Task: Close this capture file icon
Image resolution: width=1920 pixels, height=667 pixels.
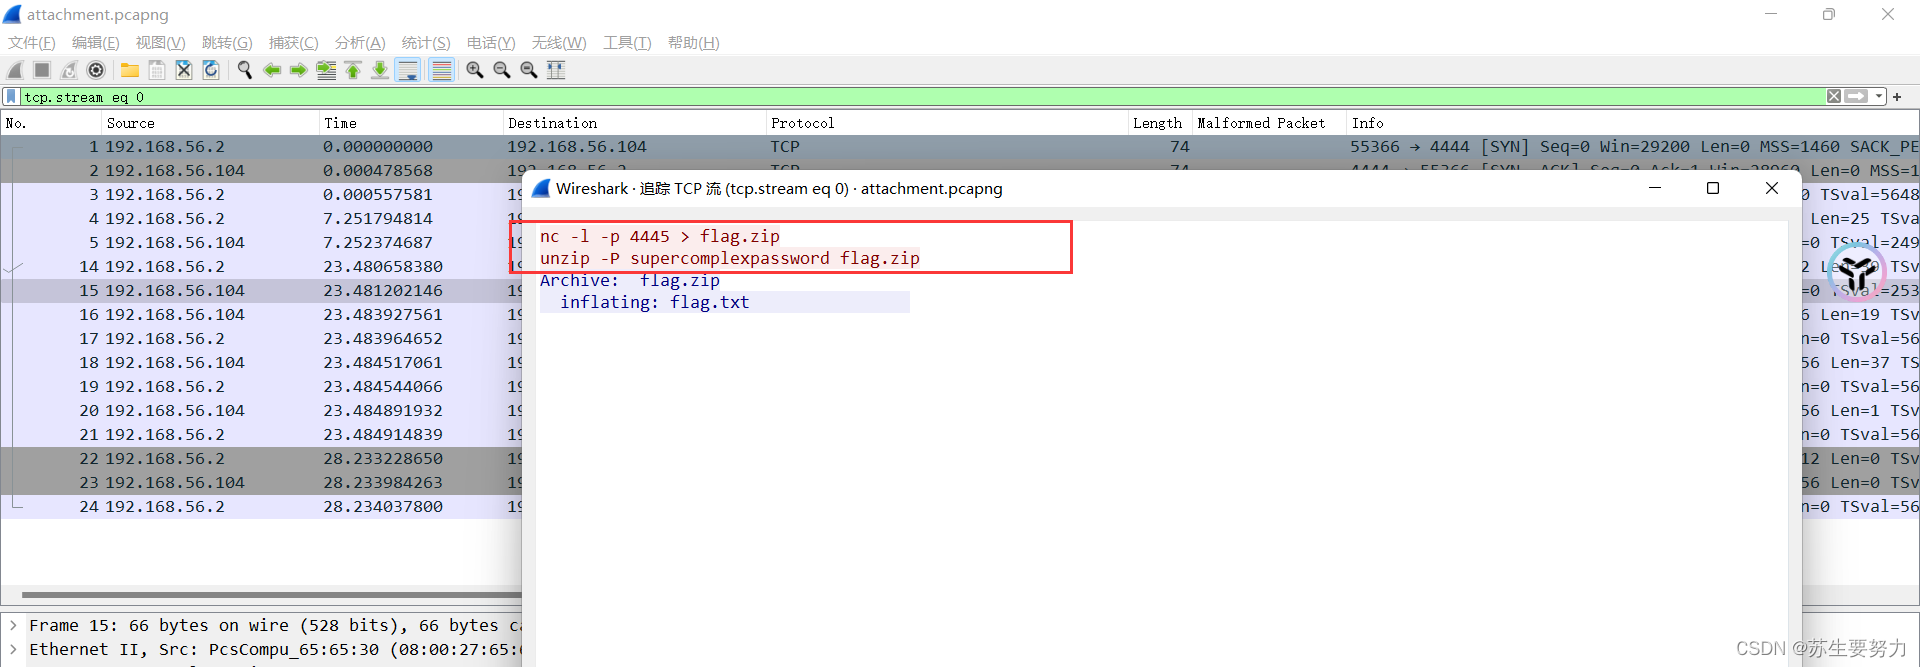Action: [184, 70]
